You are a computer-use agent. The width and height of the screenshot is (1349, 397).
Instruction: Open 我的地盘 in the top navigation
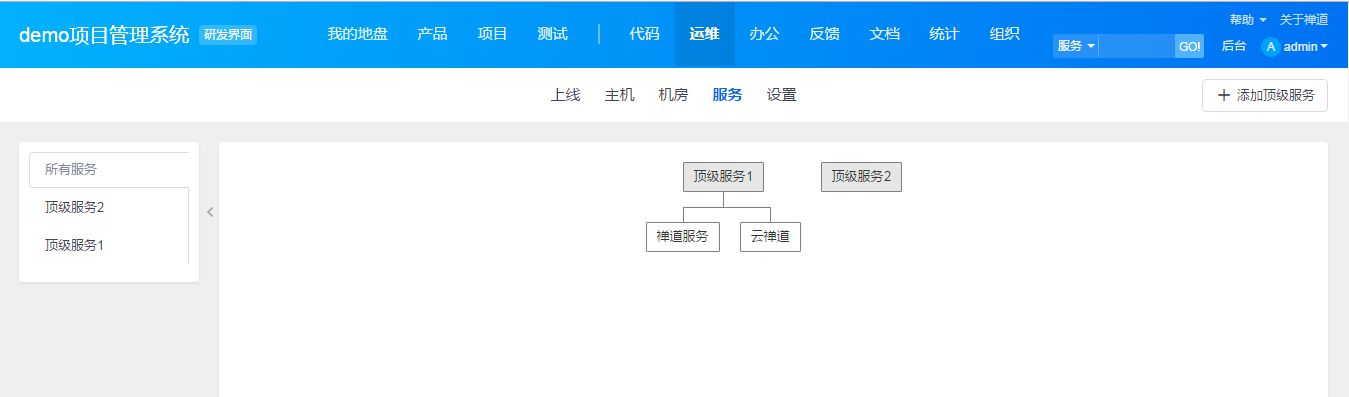click(x=357, y=33)
